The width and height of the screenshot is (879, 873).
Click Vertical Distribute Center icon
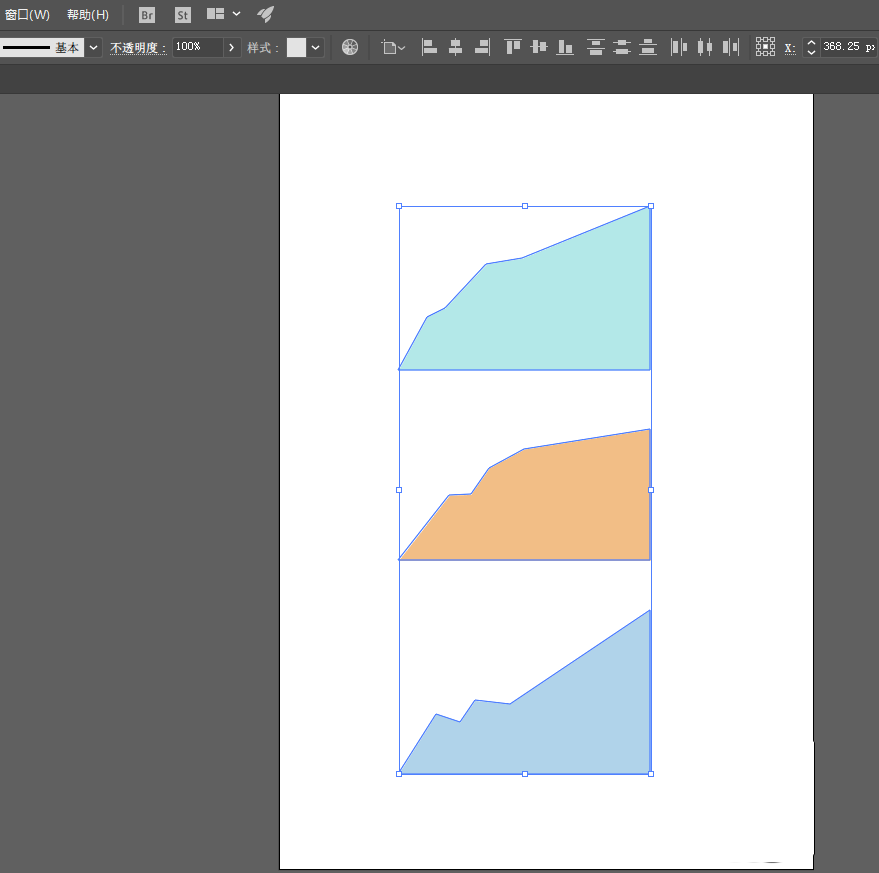coord(622,47)
